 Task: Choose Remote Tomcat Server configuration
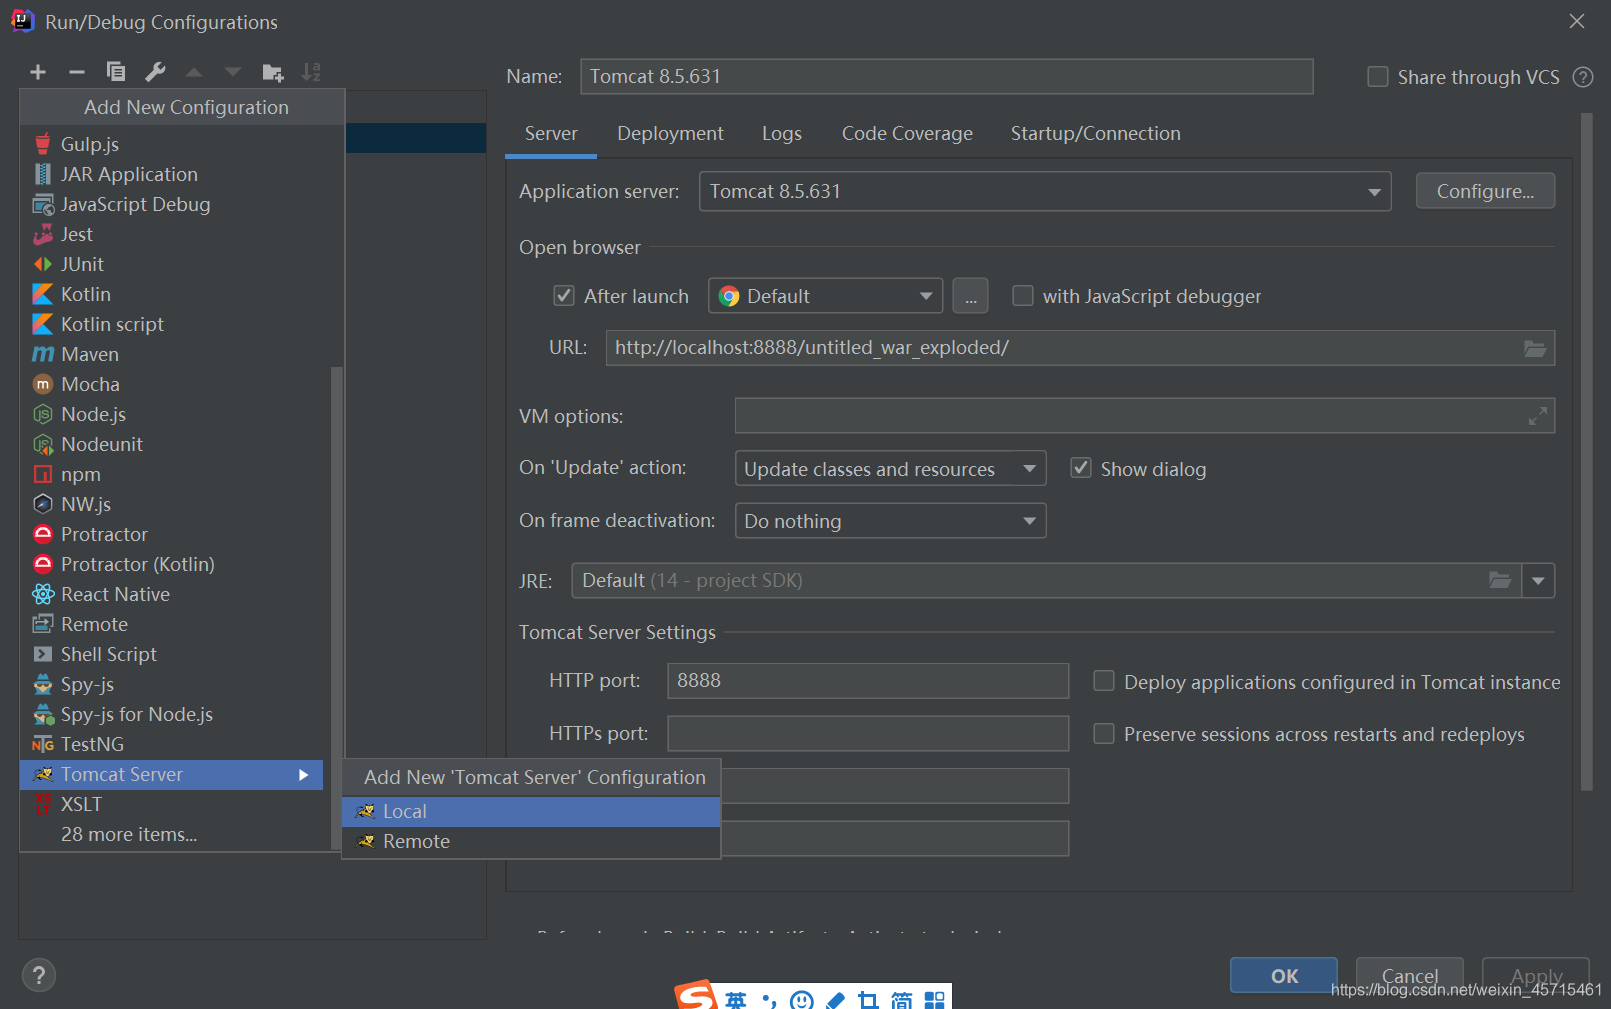(x=531, y=842)
